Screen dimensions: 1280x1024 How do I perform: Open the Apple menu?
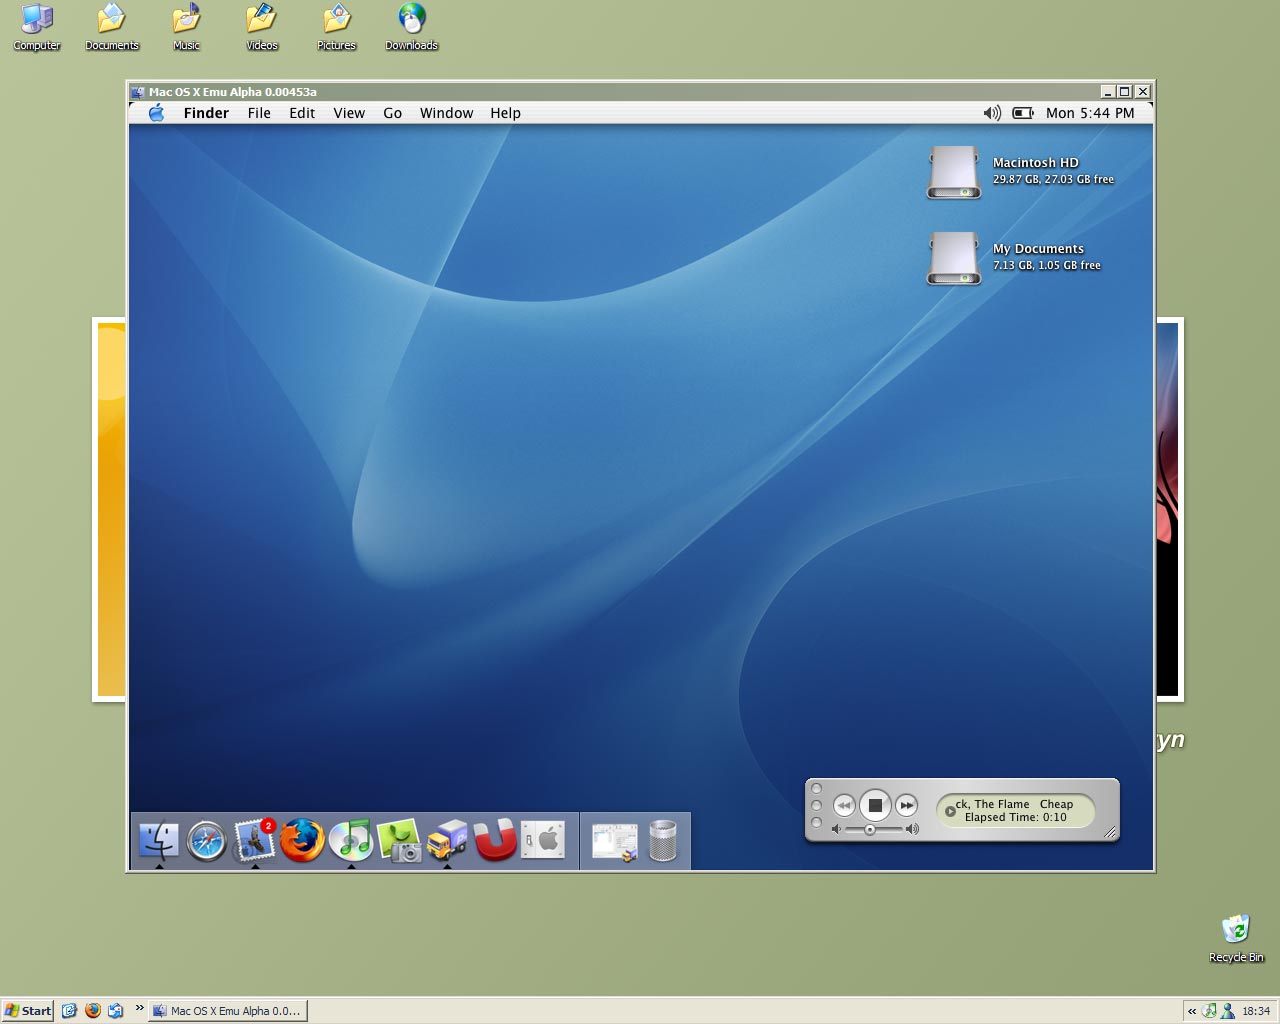[x=157, y=113]
